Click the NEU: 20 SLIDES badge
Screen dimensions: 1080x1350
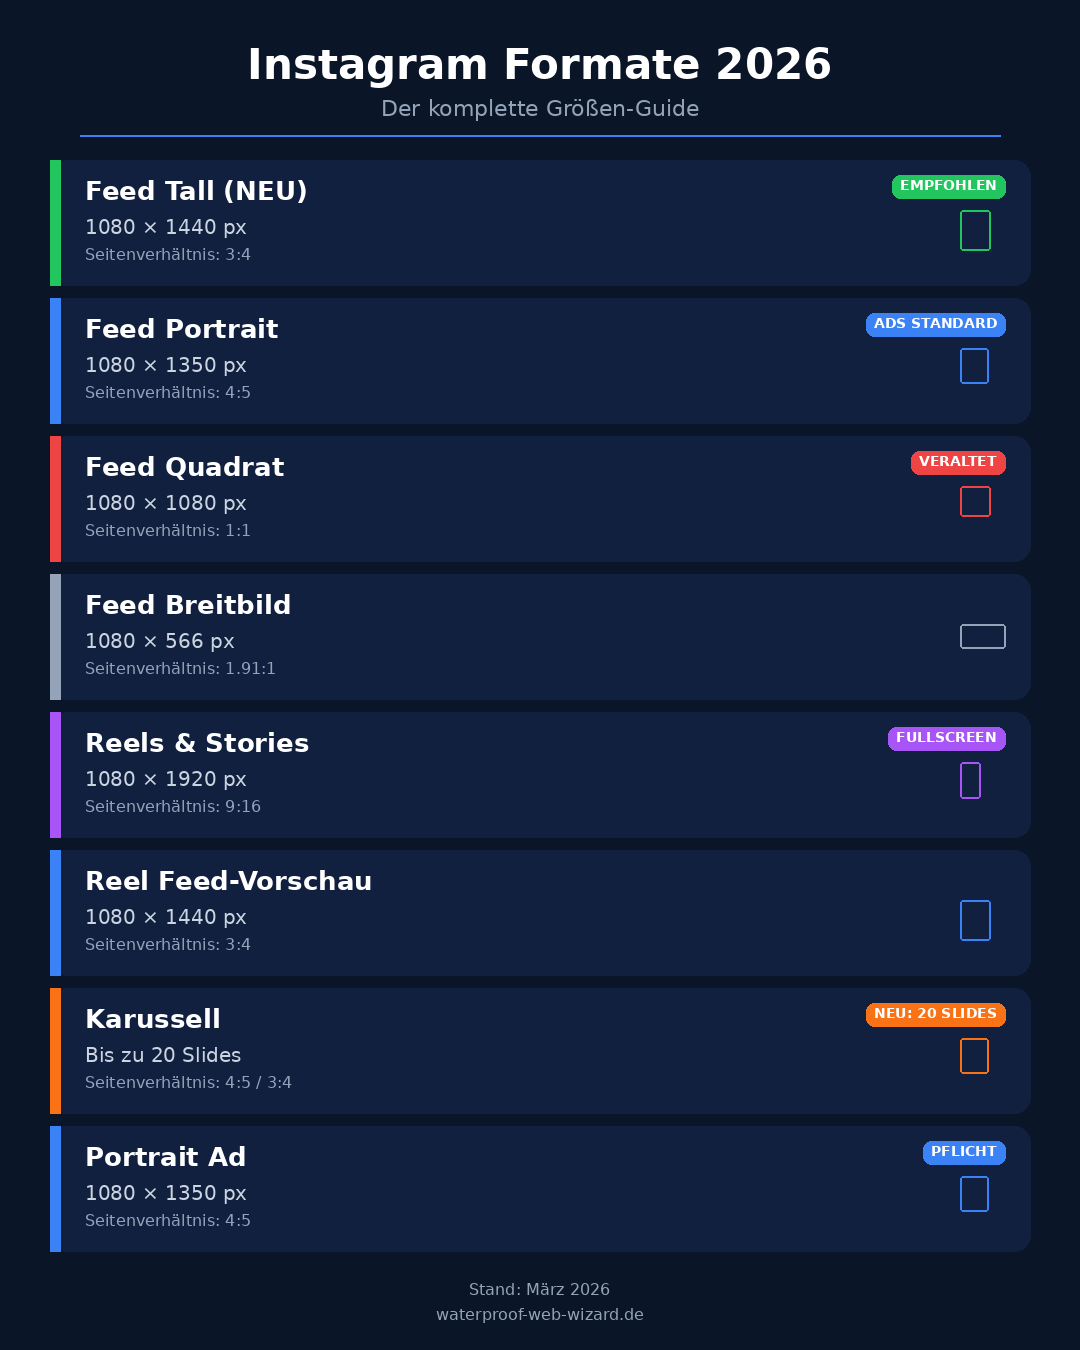tap(935, 1014)
